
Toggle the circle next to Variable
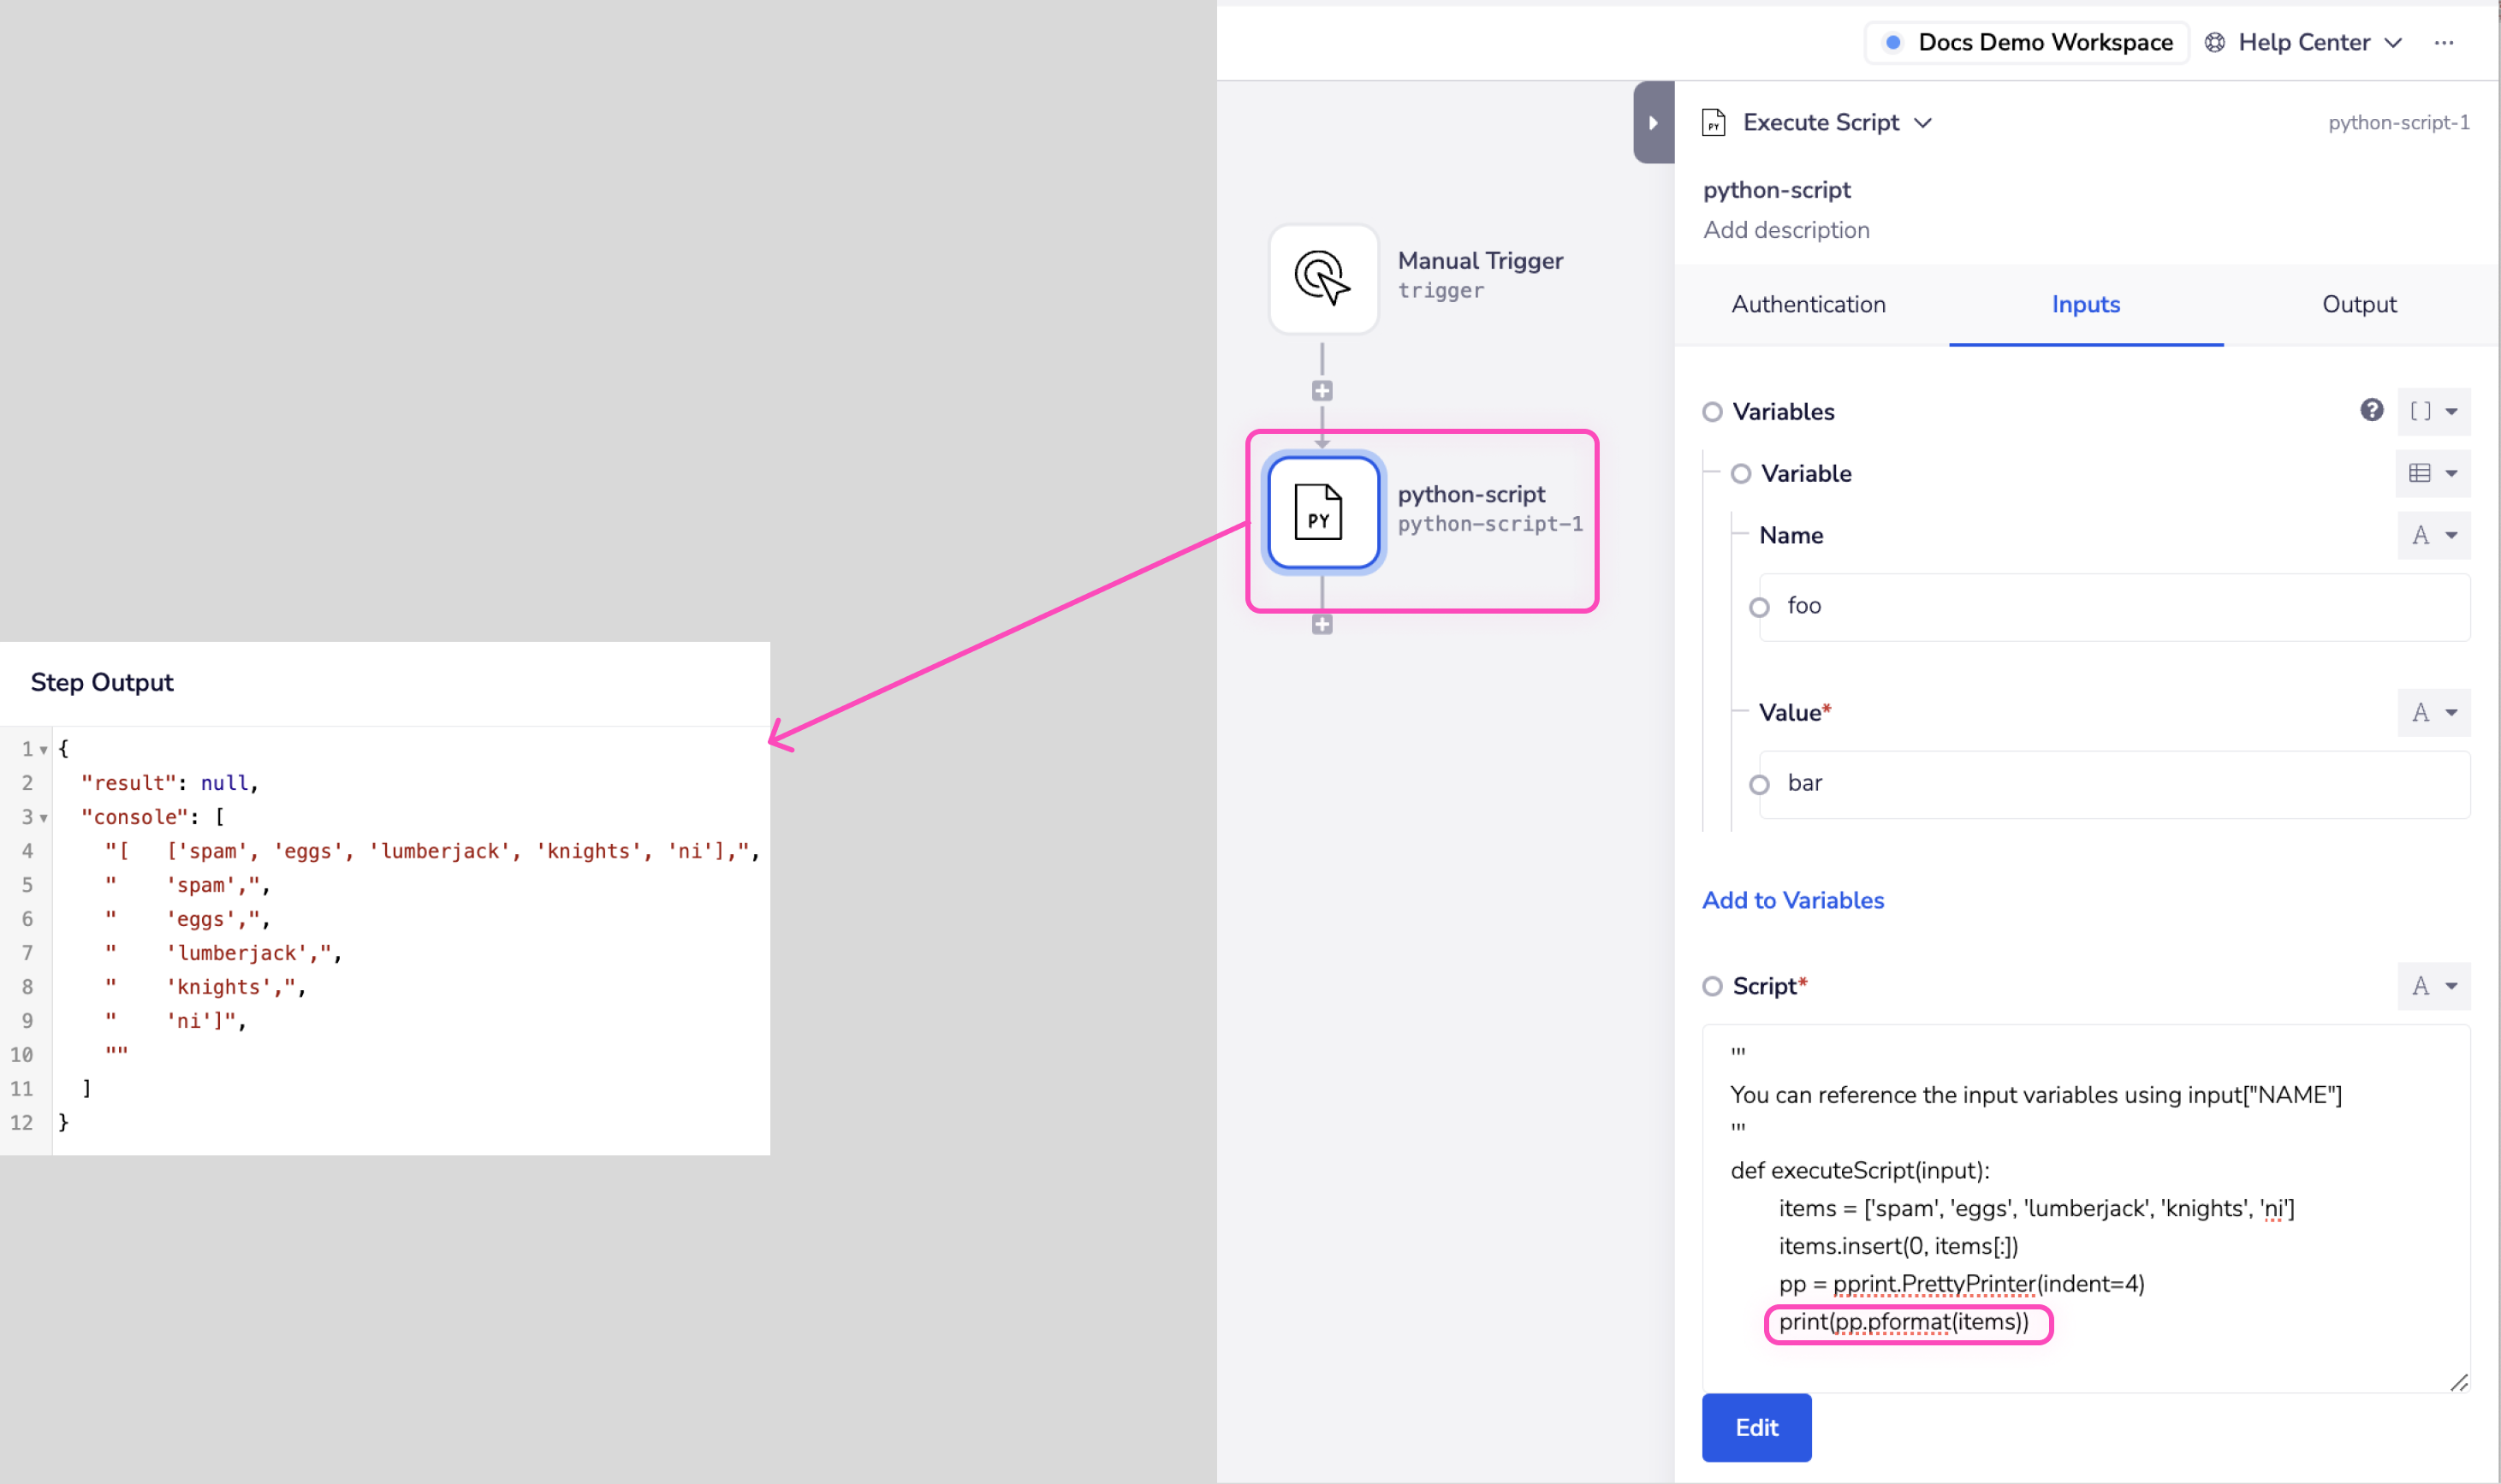point(1740,474)
